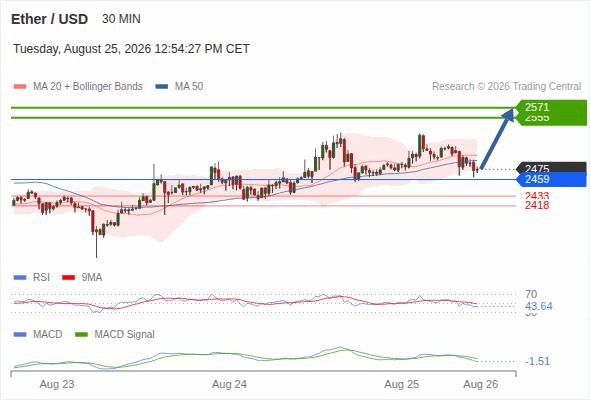
Task: Click the Aug 23 date axis label
Action: click(57, 385)
